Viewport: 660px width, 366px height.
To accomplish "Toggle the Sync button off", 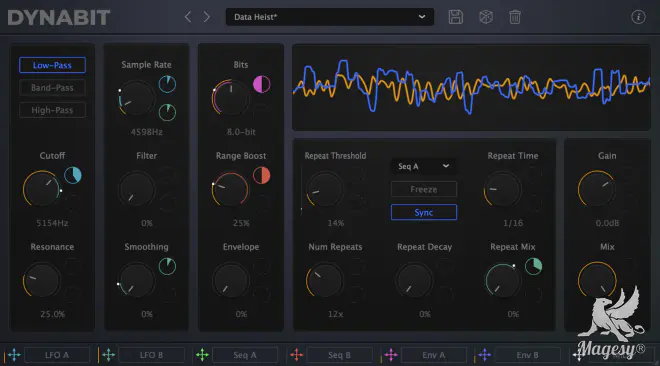I will pyautogui.click(x=423, y=212).
